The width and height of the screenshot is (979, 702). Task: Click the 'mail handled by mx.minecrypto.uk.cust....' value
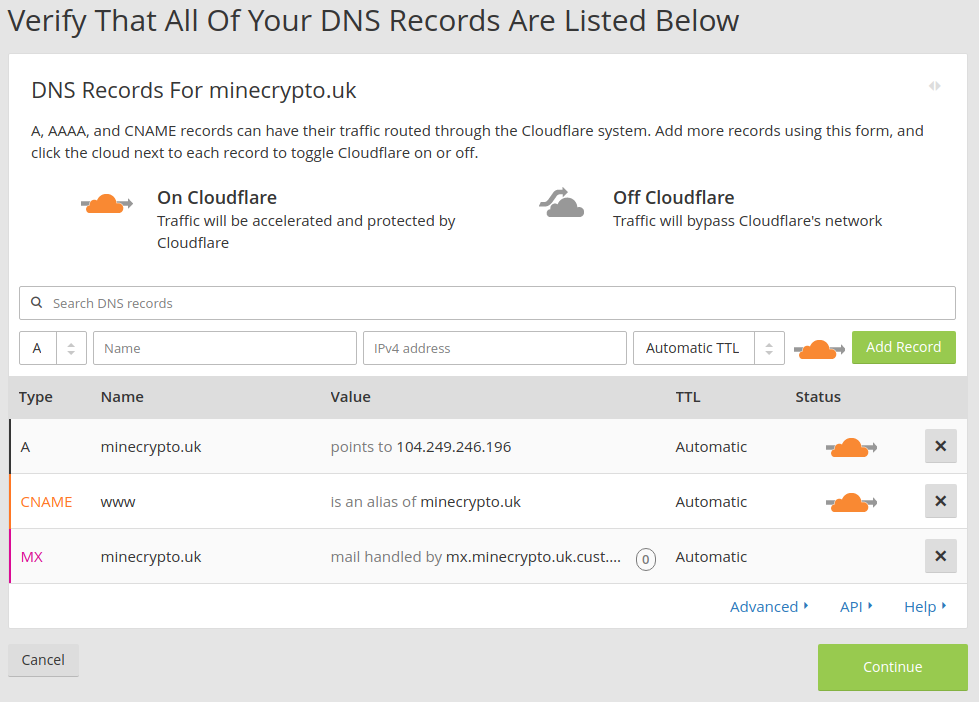click(x=476, y=556)
